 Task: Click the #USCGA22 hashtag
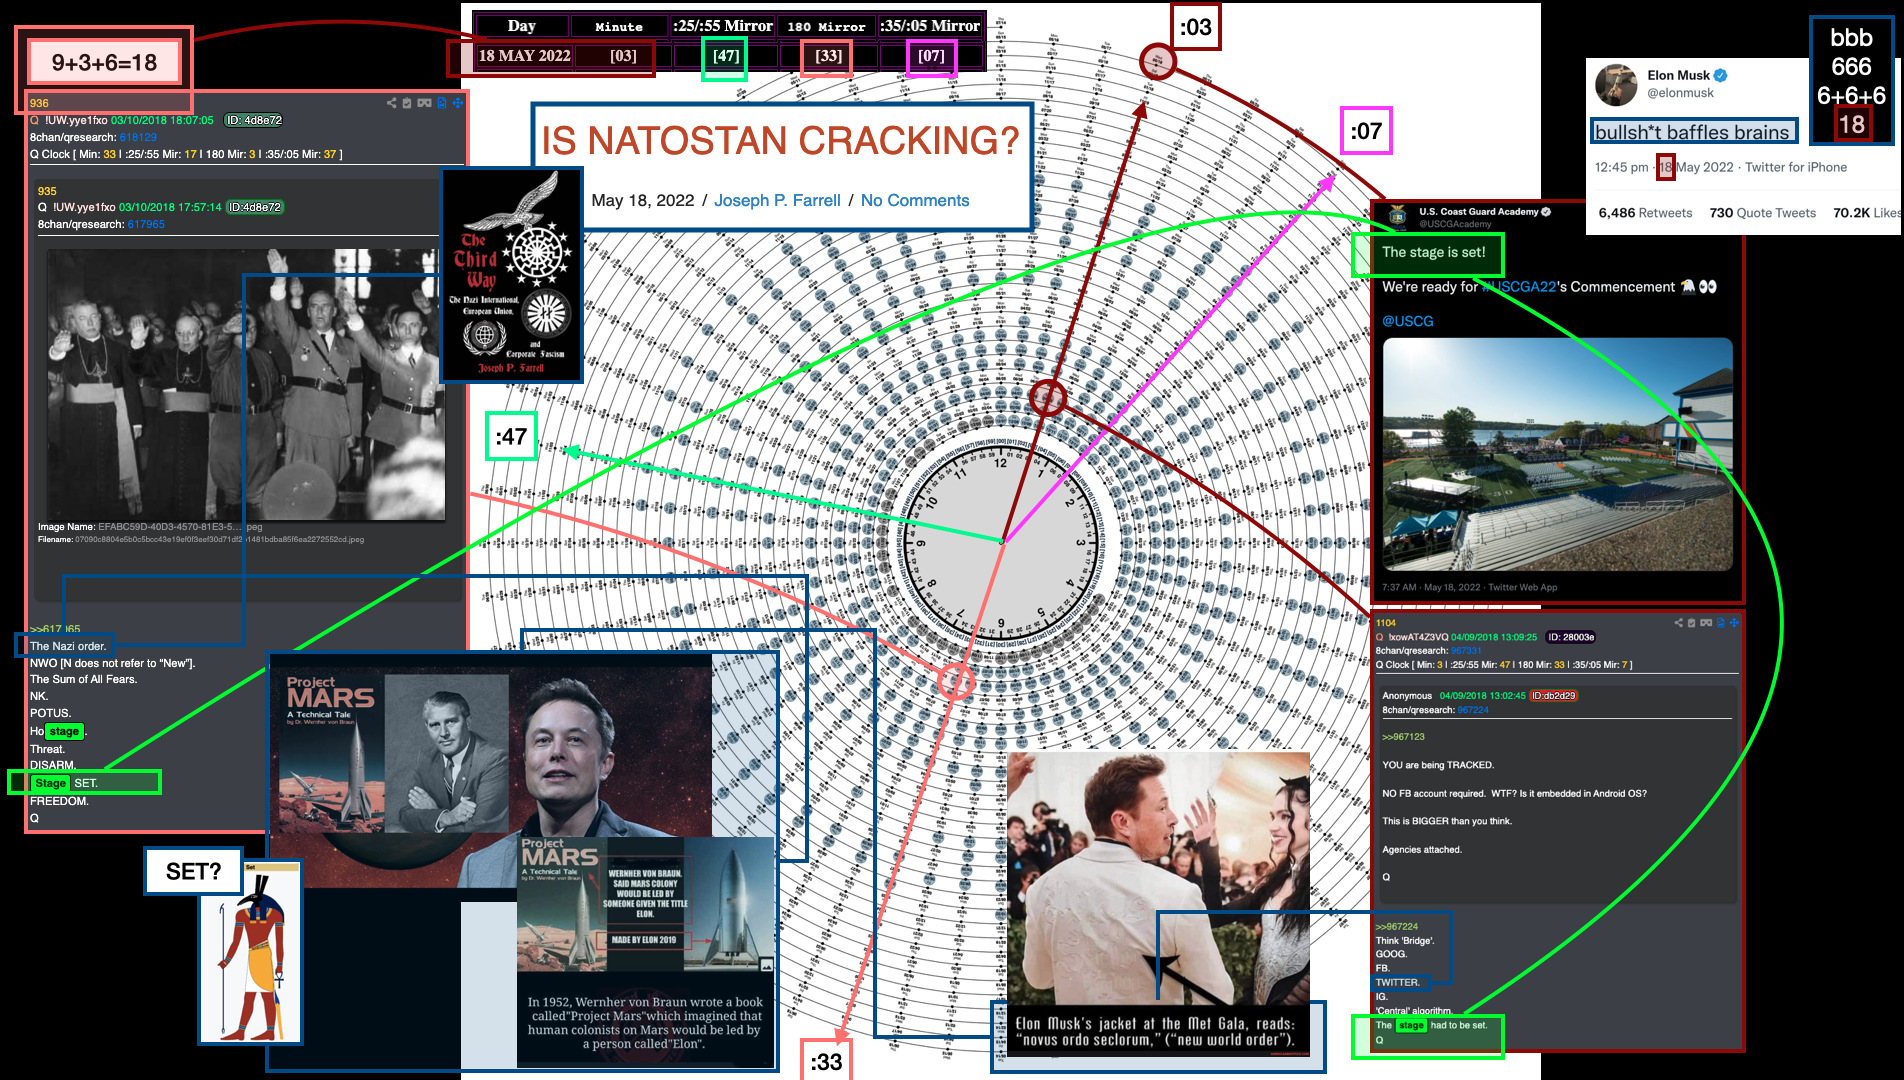point(1518,287)
